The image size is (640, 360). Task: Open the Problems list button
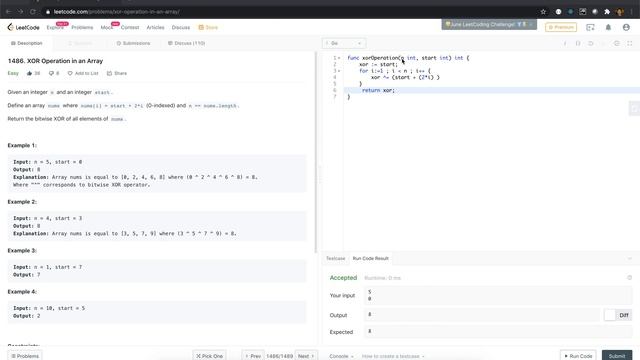point(25,356)
